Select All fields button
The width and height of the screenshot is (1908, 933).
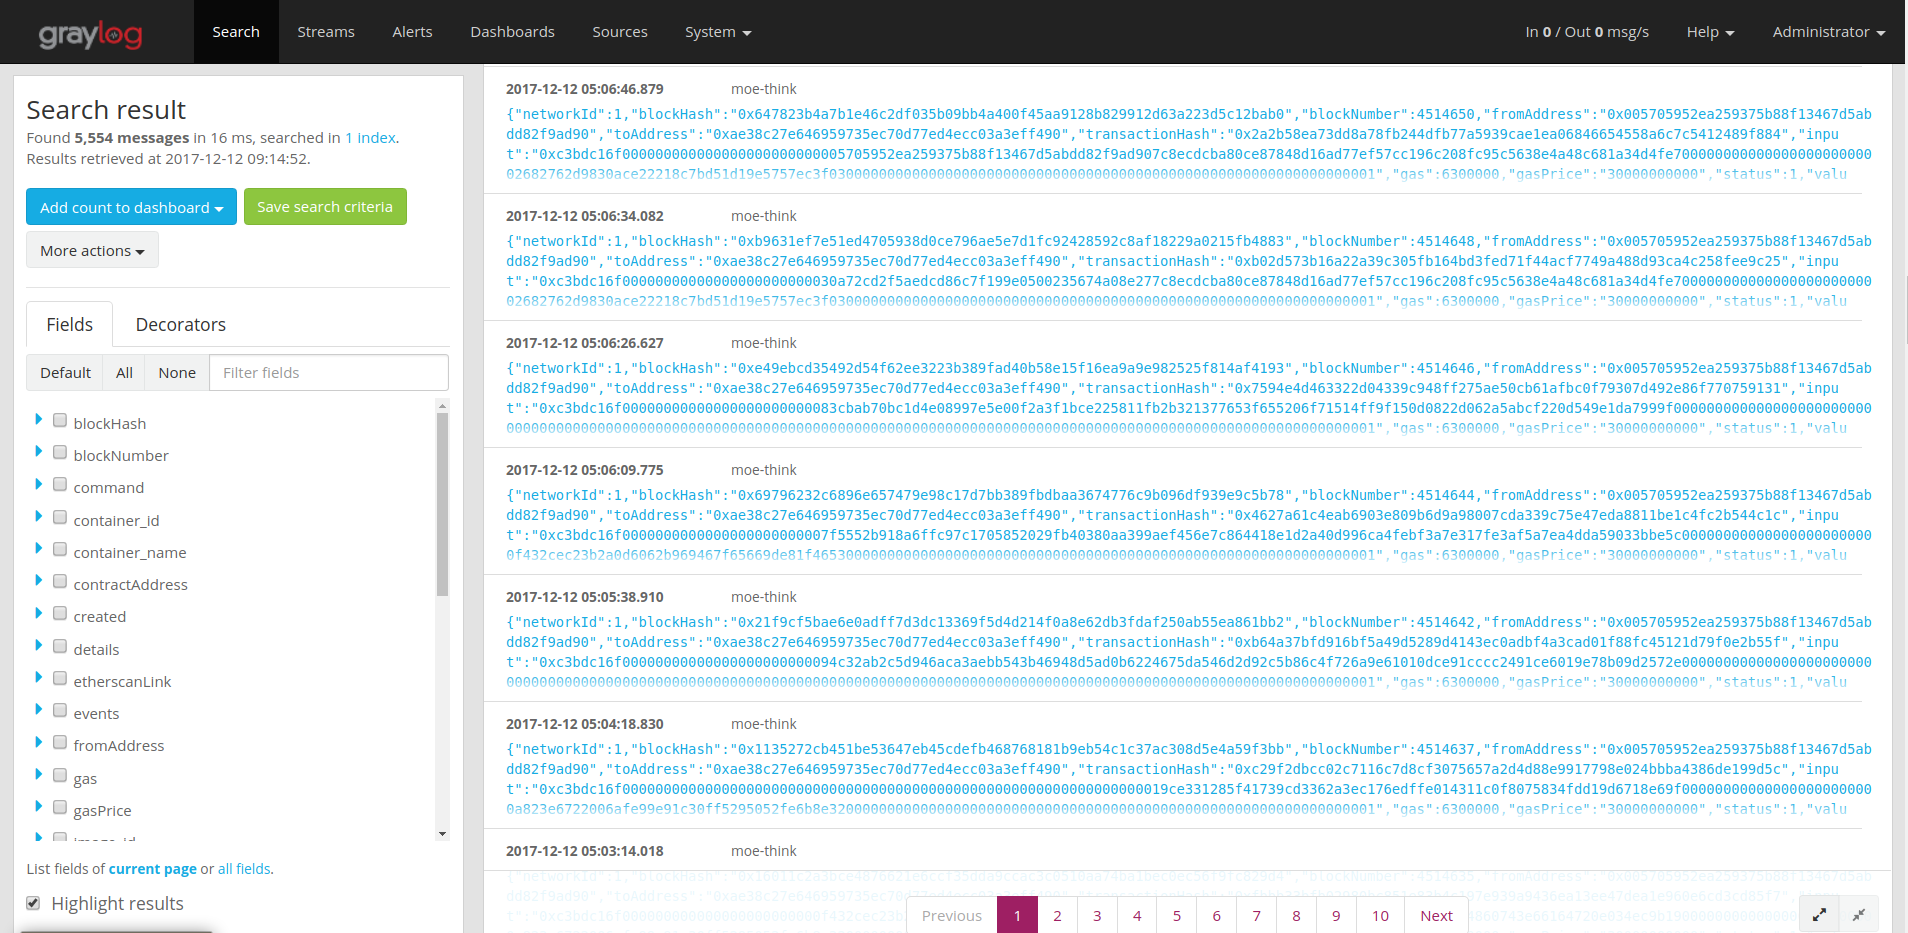coord(124,372)
